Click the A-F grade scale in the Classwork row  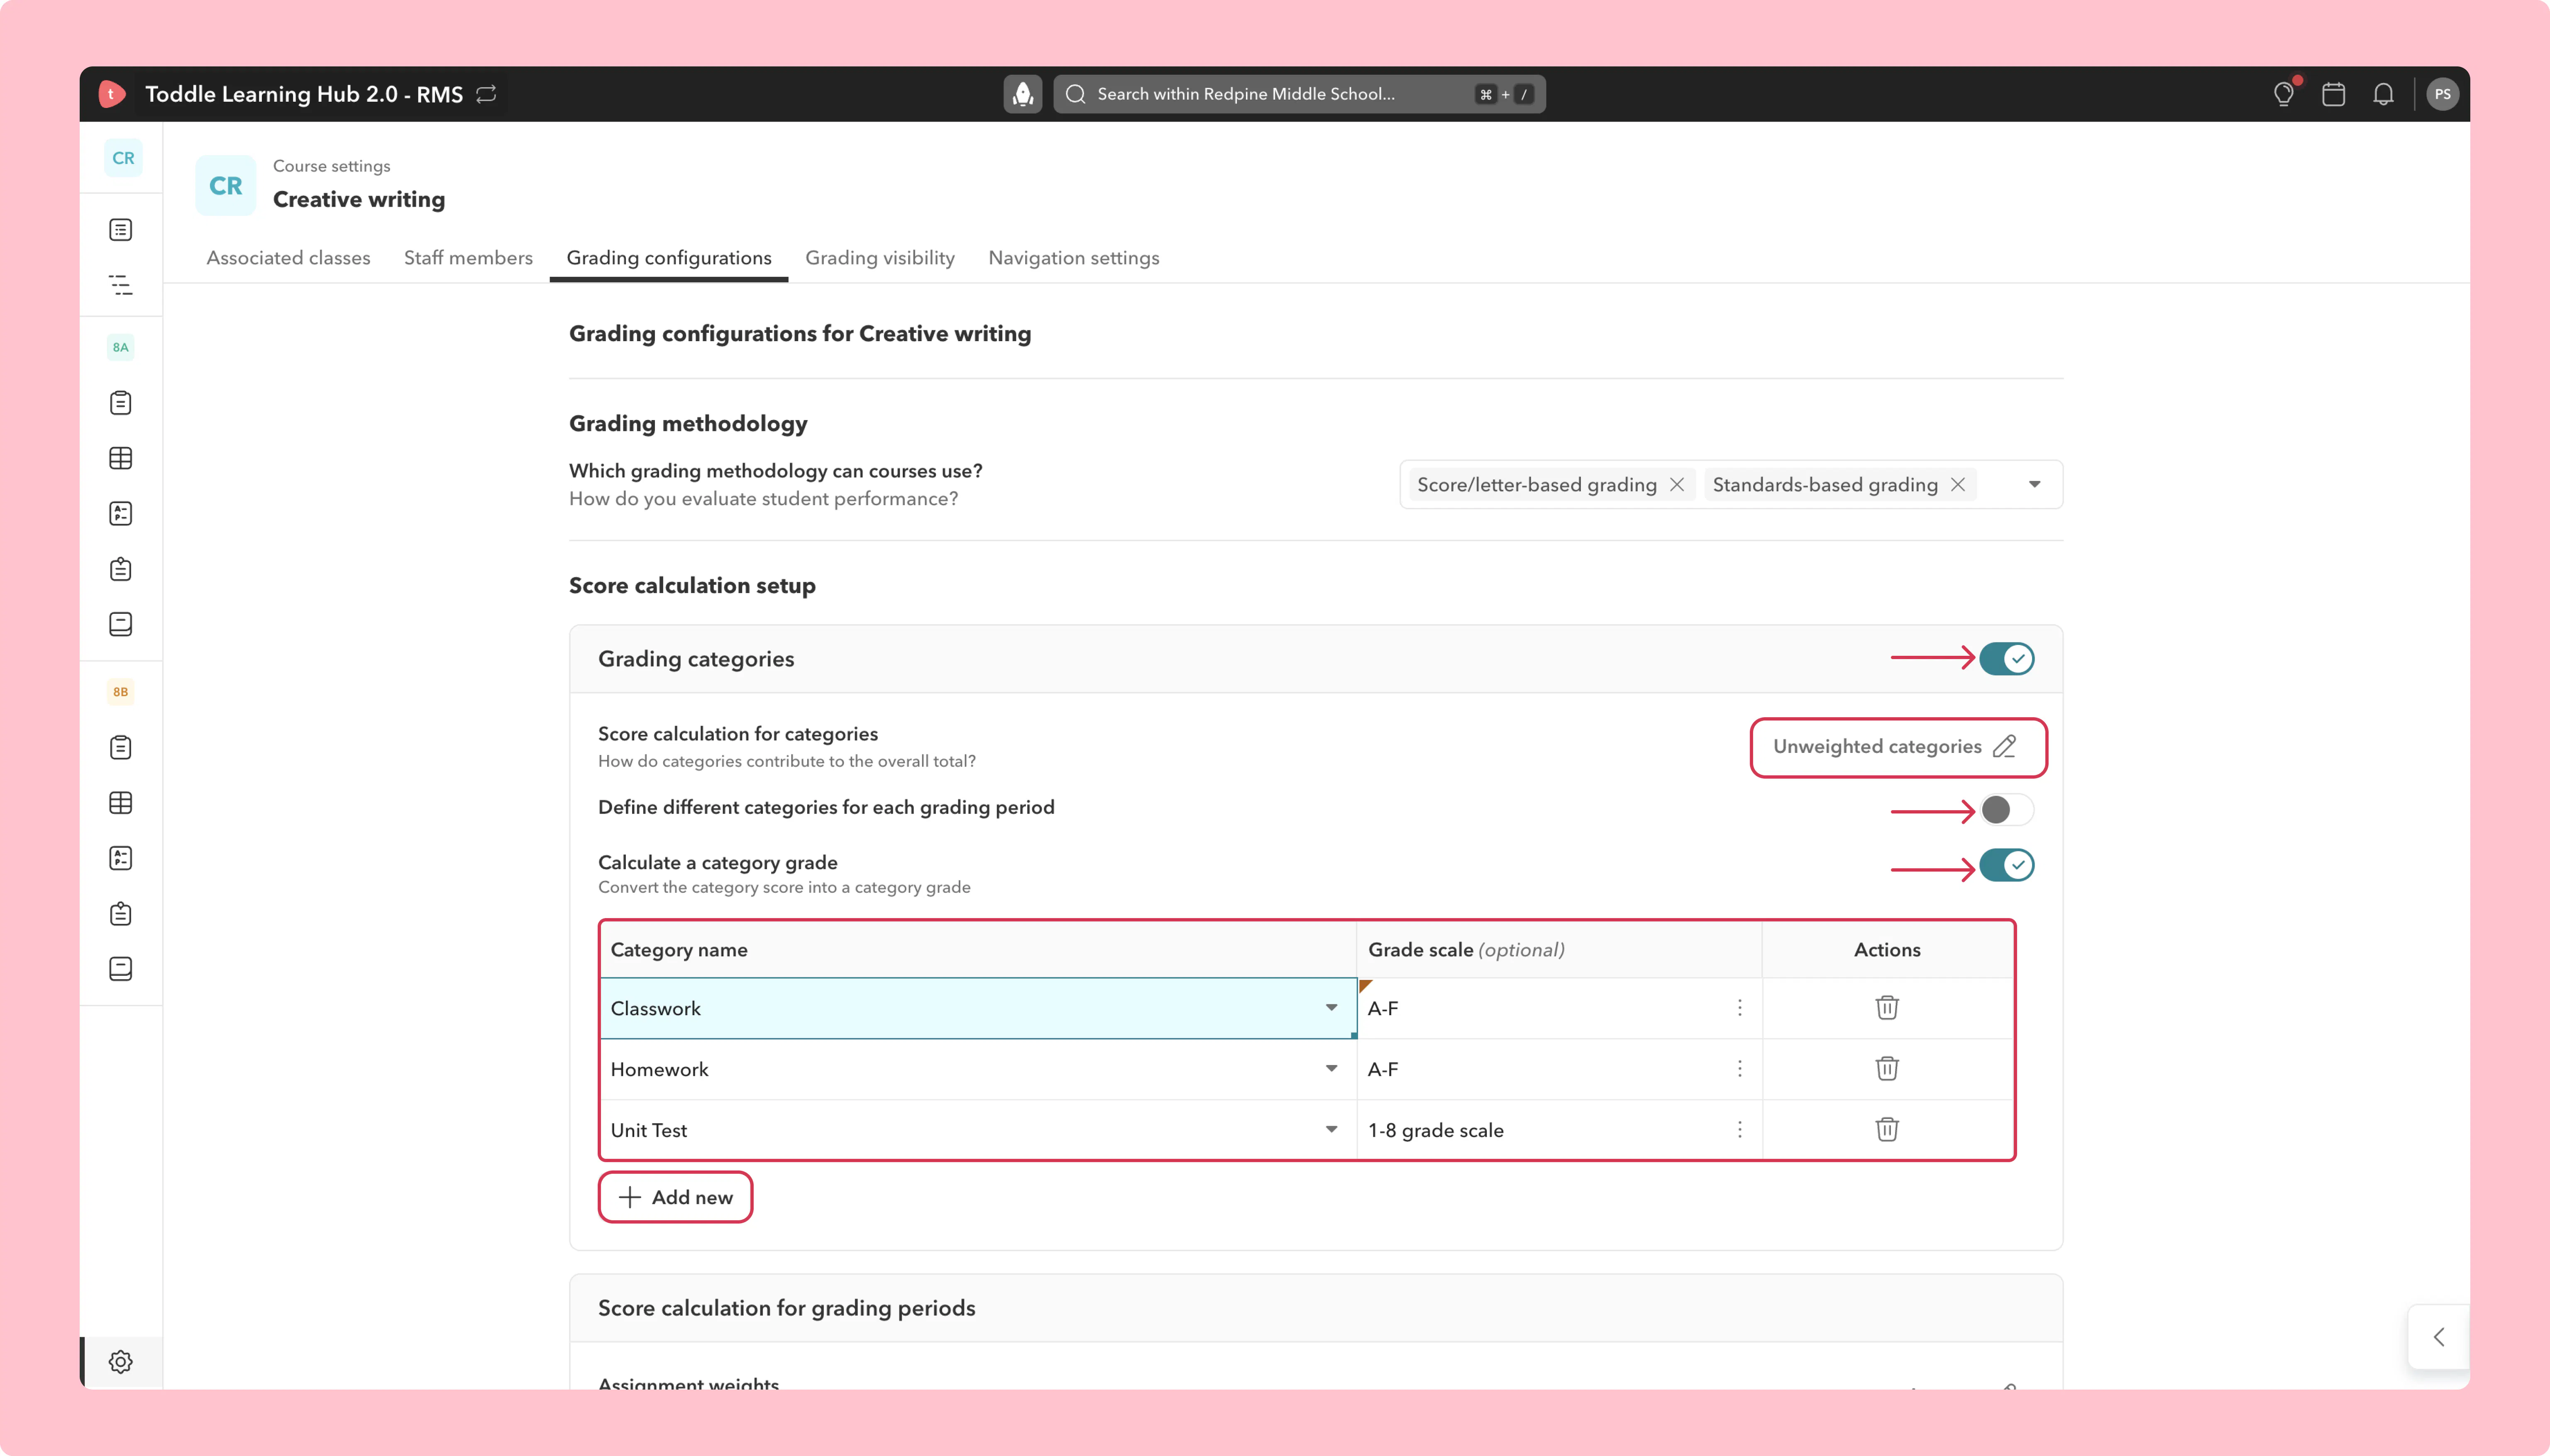point(1383,1009)
